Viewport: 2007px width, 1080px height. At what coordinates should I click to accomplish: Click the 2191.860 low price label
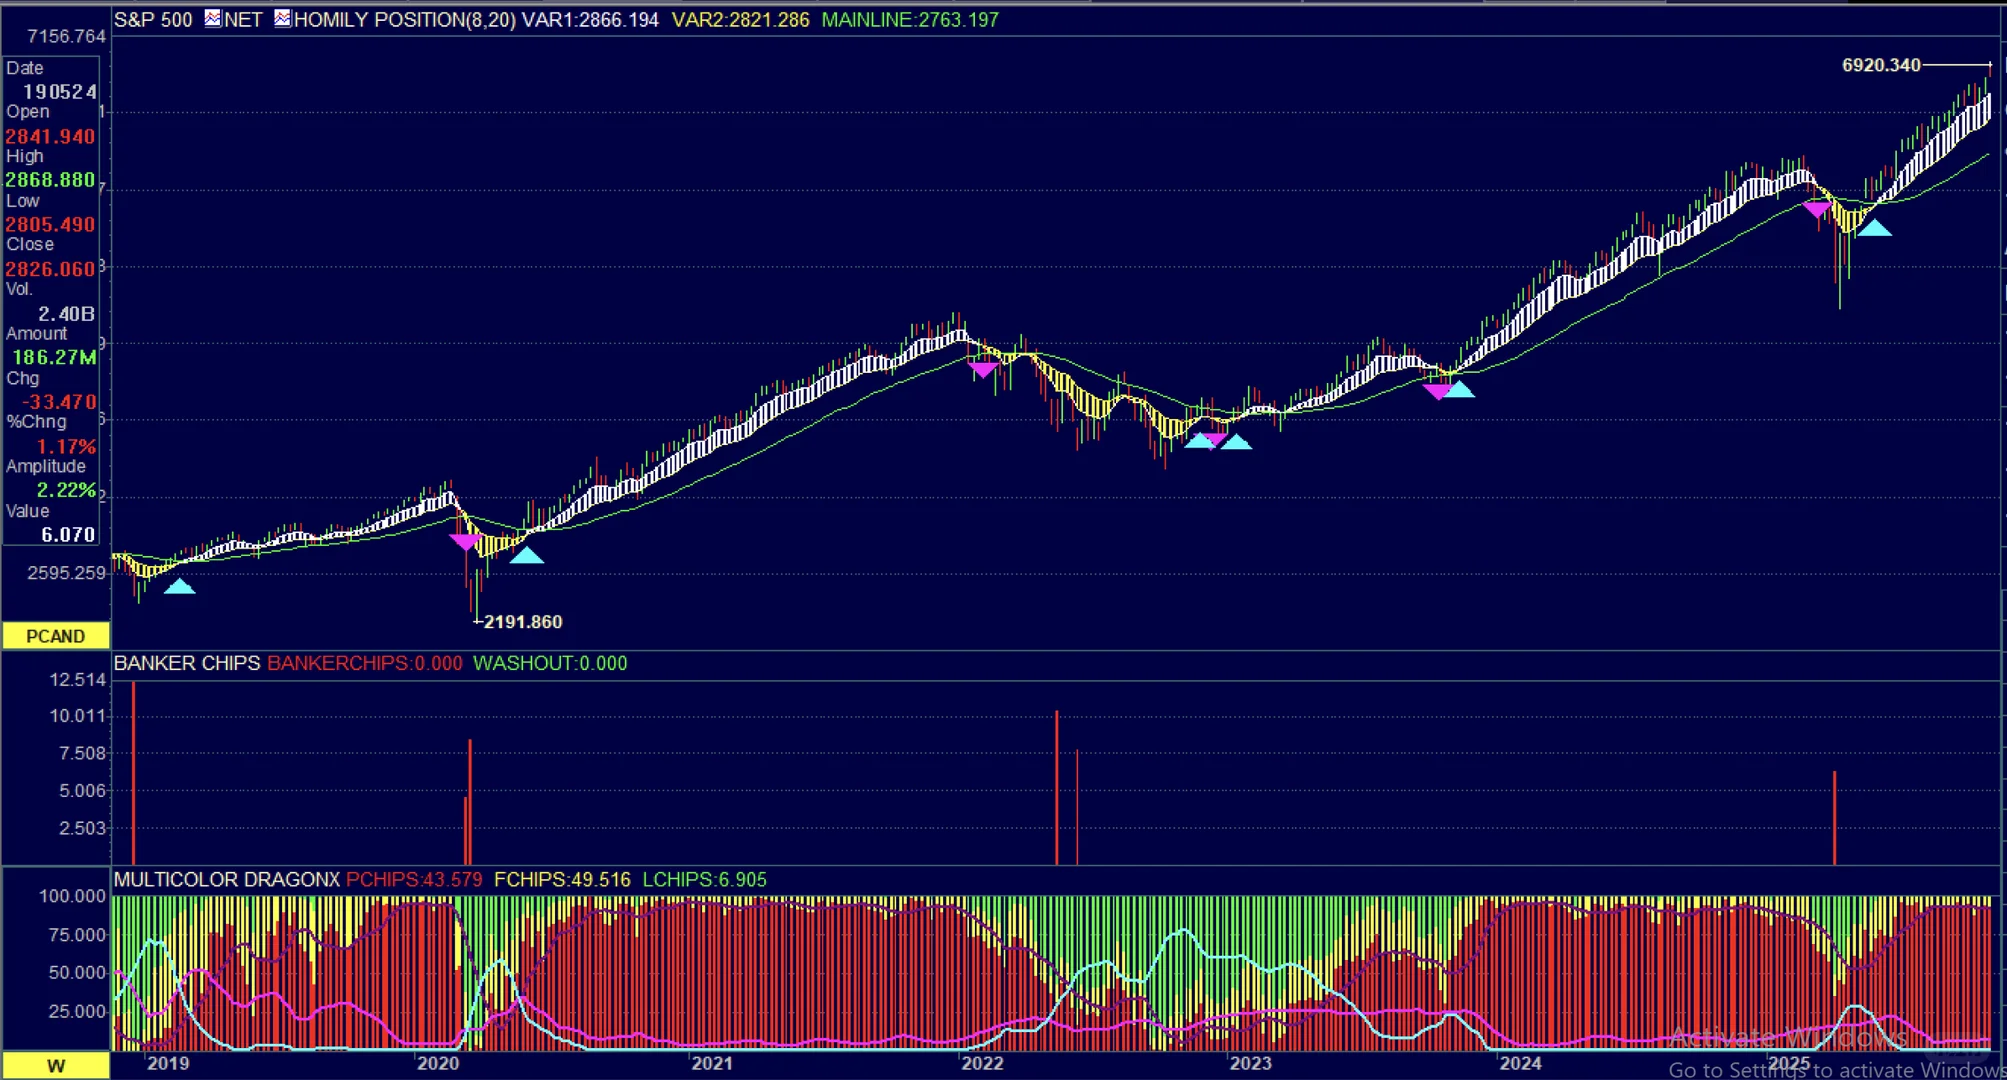tap(522, 622)
